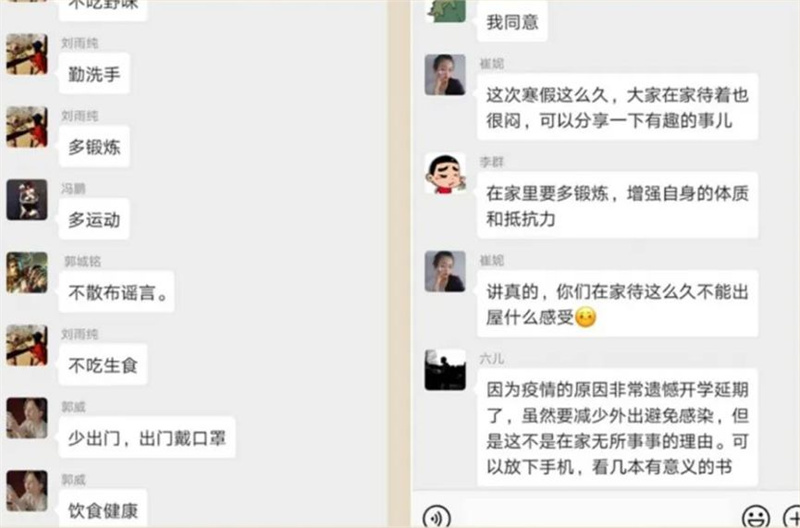Viewport: 800px width, 528px height.
Task: Open 六儿's dark silhouette avatar
Action: 445,370
